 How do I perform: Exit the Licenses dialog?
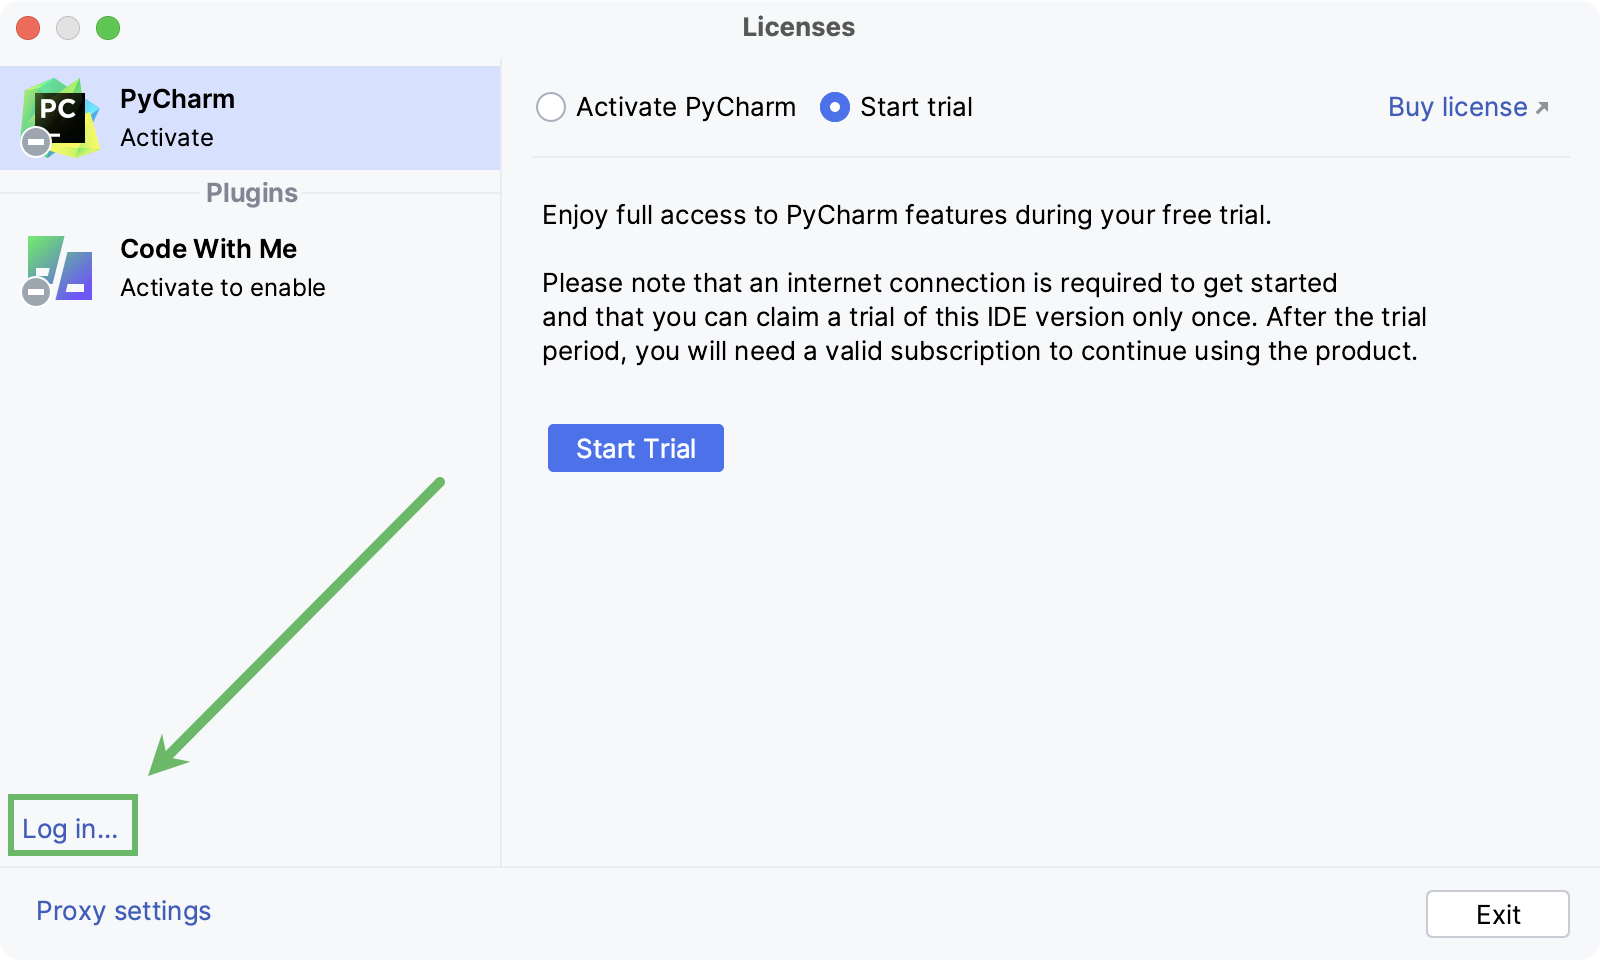(1497, 913)
